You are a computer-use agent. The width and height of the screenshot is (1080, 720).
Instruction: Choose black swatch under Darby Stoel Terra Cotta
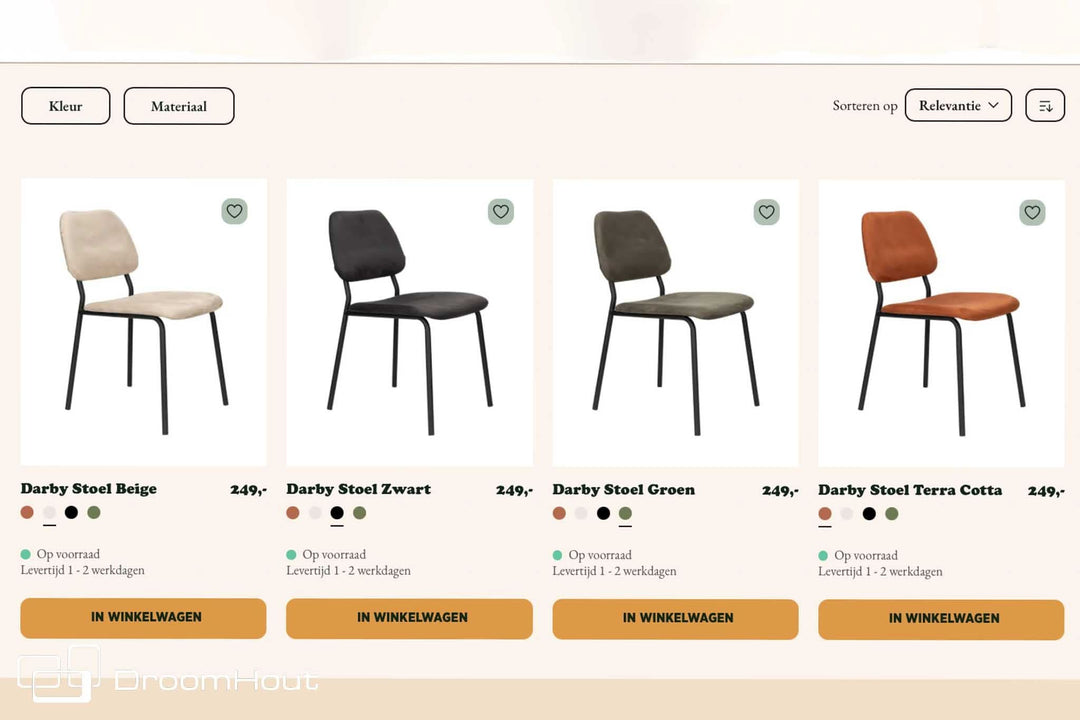coord(869,514)
